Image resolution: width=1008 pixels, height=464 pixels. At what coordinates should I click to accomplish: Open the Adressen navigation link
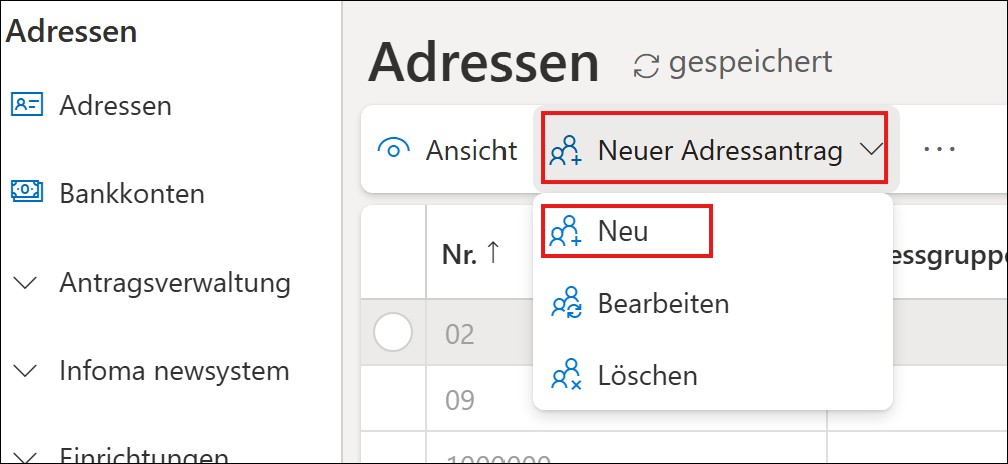(115, 104)
